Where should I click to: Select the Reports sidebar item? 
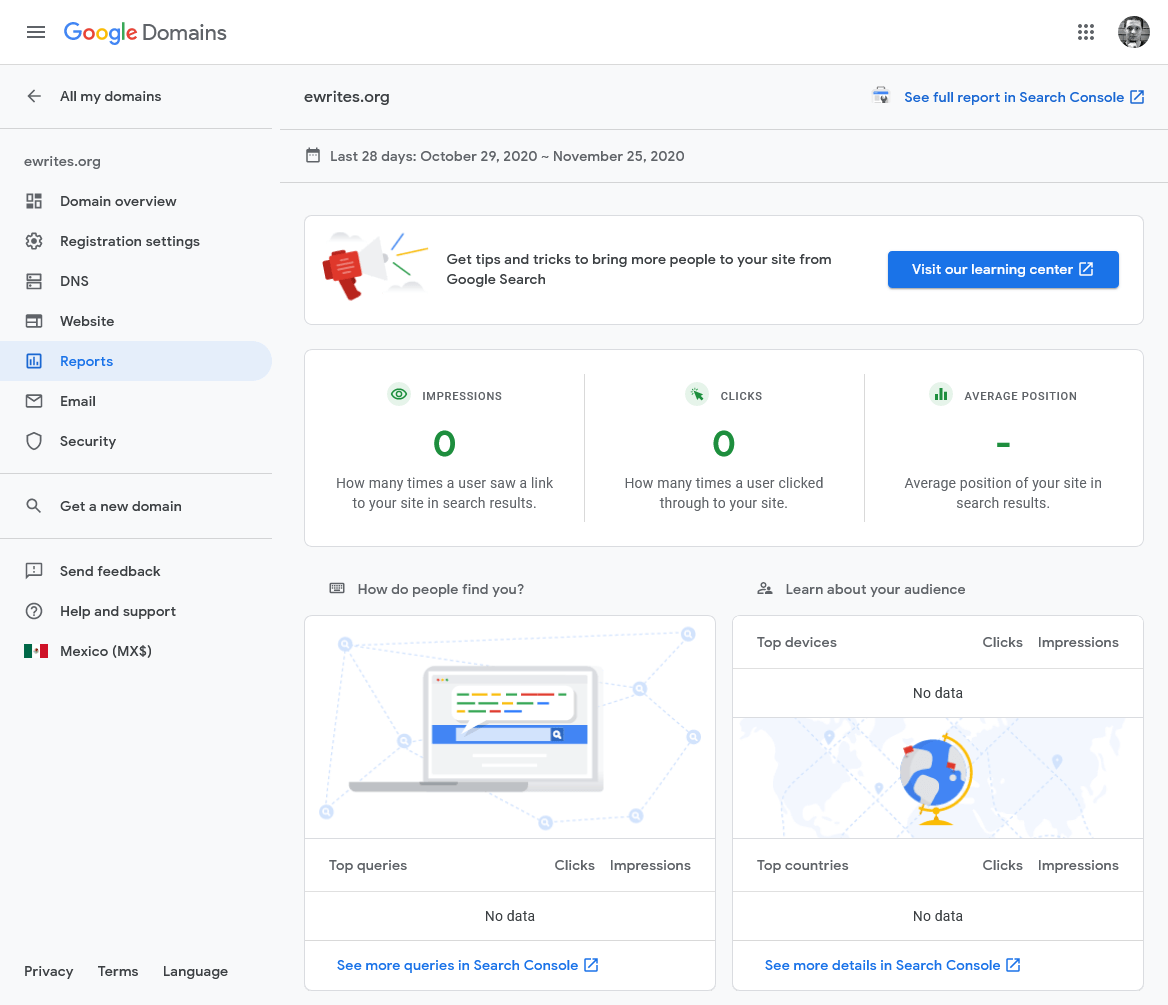136,361
